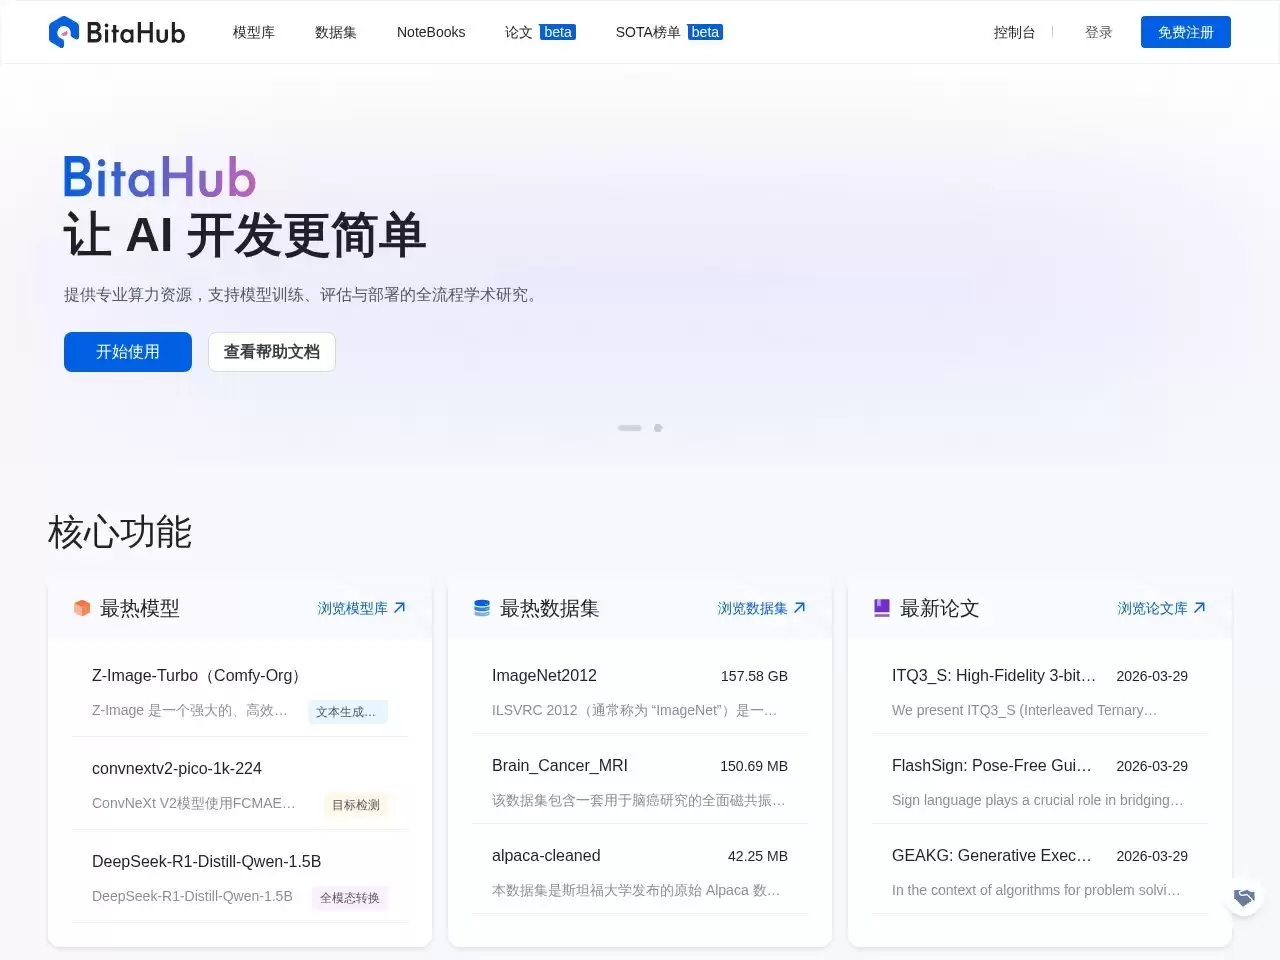Open the Brain_Cancer_MRI dataset
Image resolution: width=1280 pixels, height=960 pixels.
pyautogui.click(x=560, y=766)
